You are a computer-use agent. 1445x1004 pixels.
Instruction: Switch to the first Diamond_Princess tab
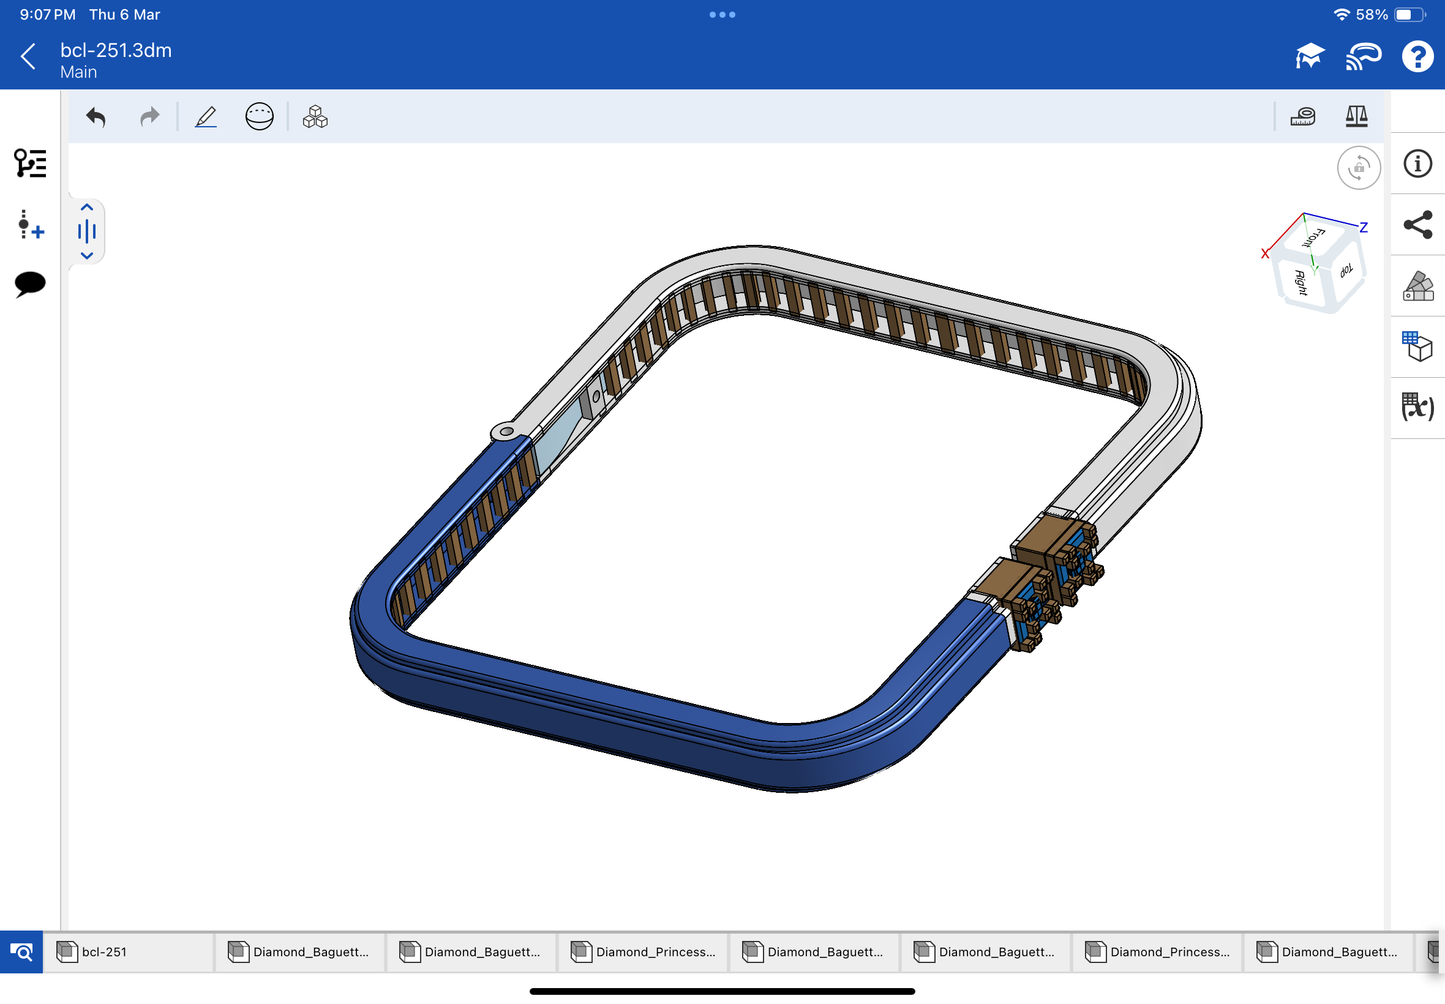(643, 952)
